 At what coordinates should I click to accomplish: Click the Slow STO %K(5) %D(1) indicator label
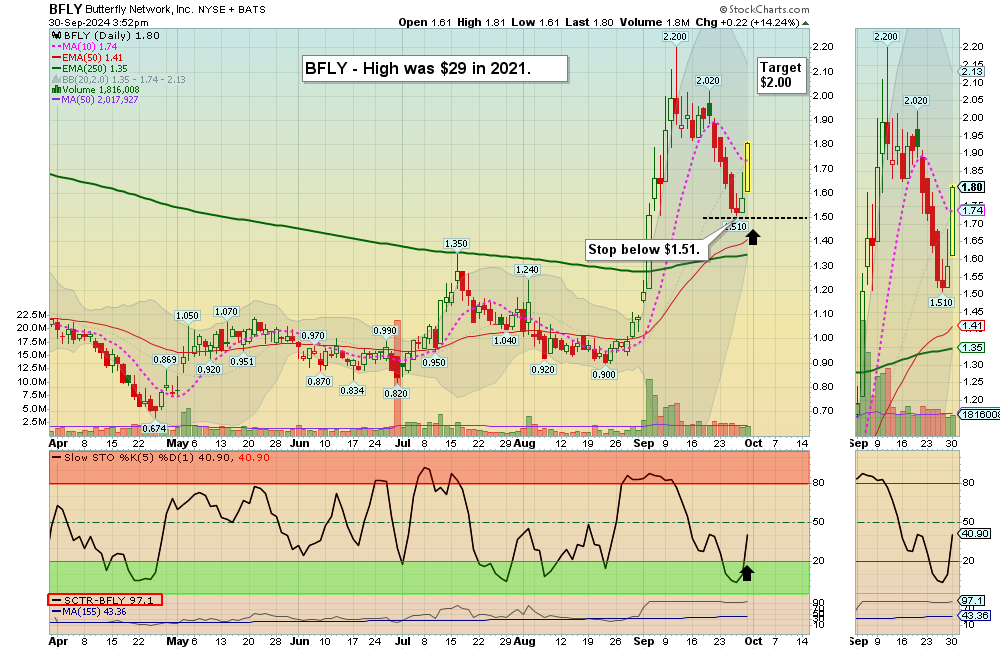[161, 458]
